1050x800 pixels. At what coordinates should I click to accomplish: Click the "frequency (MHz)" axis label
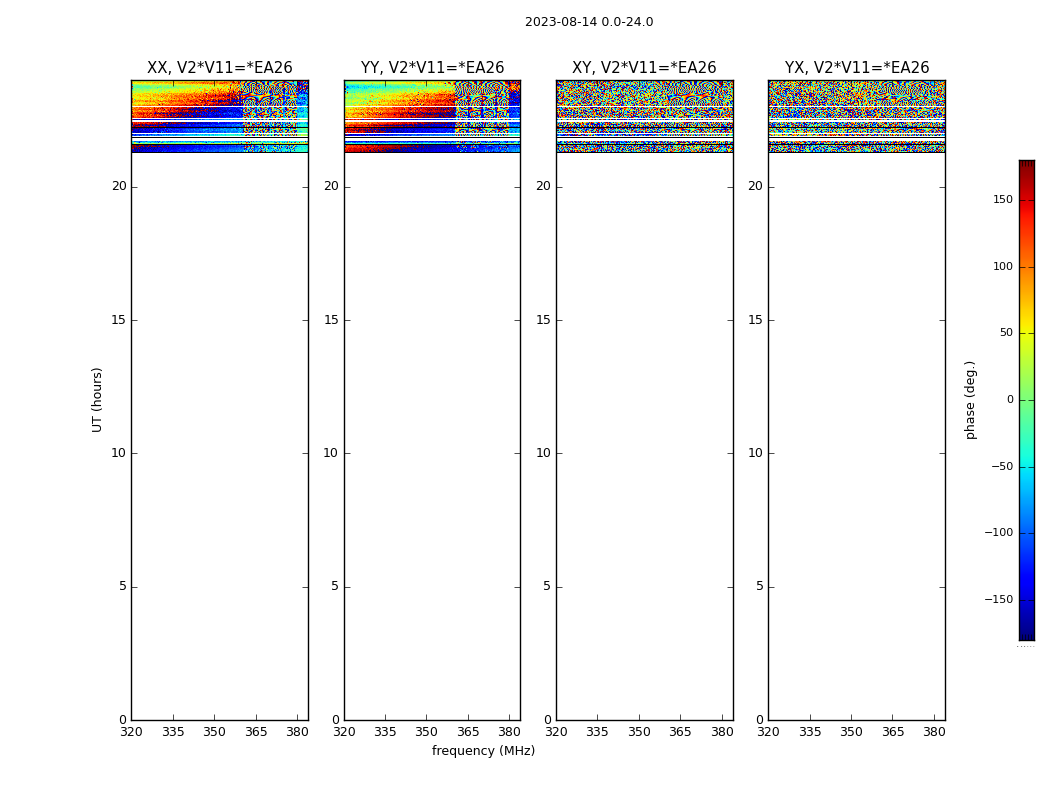[x=483, y=750]
